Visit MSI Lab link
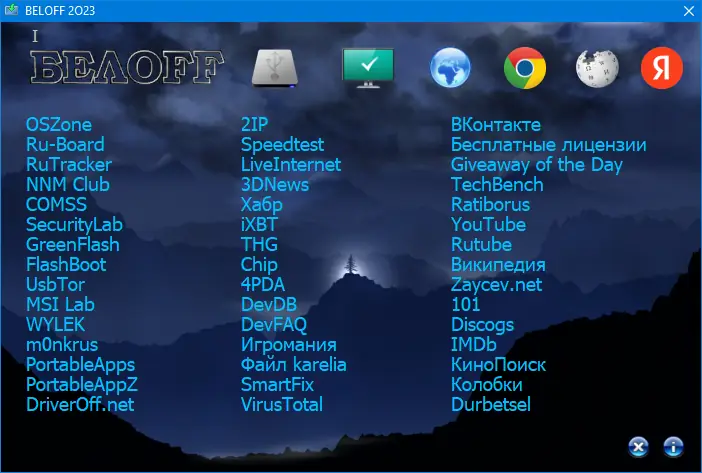 click(x=60, y=305)
